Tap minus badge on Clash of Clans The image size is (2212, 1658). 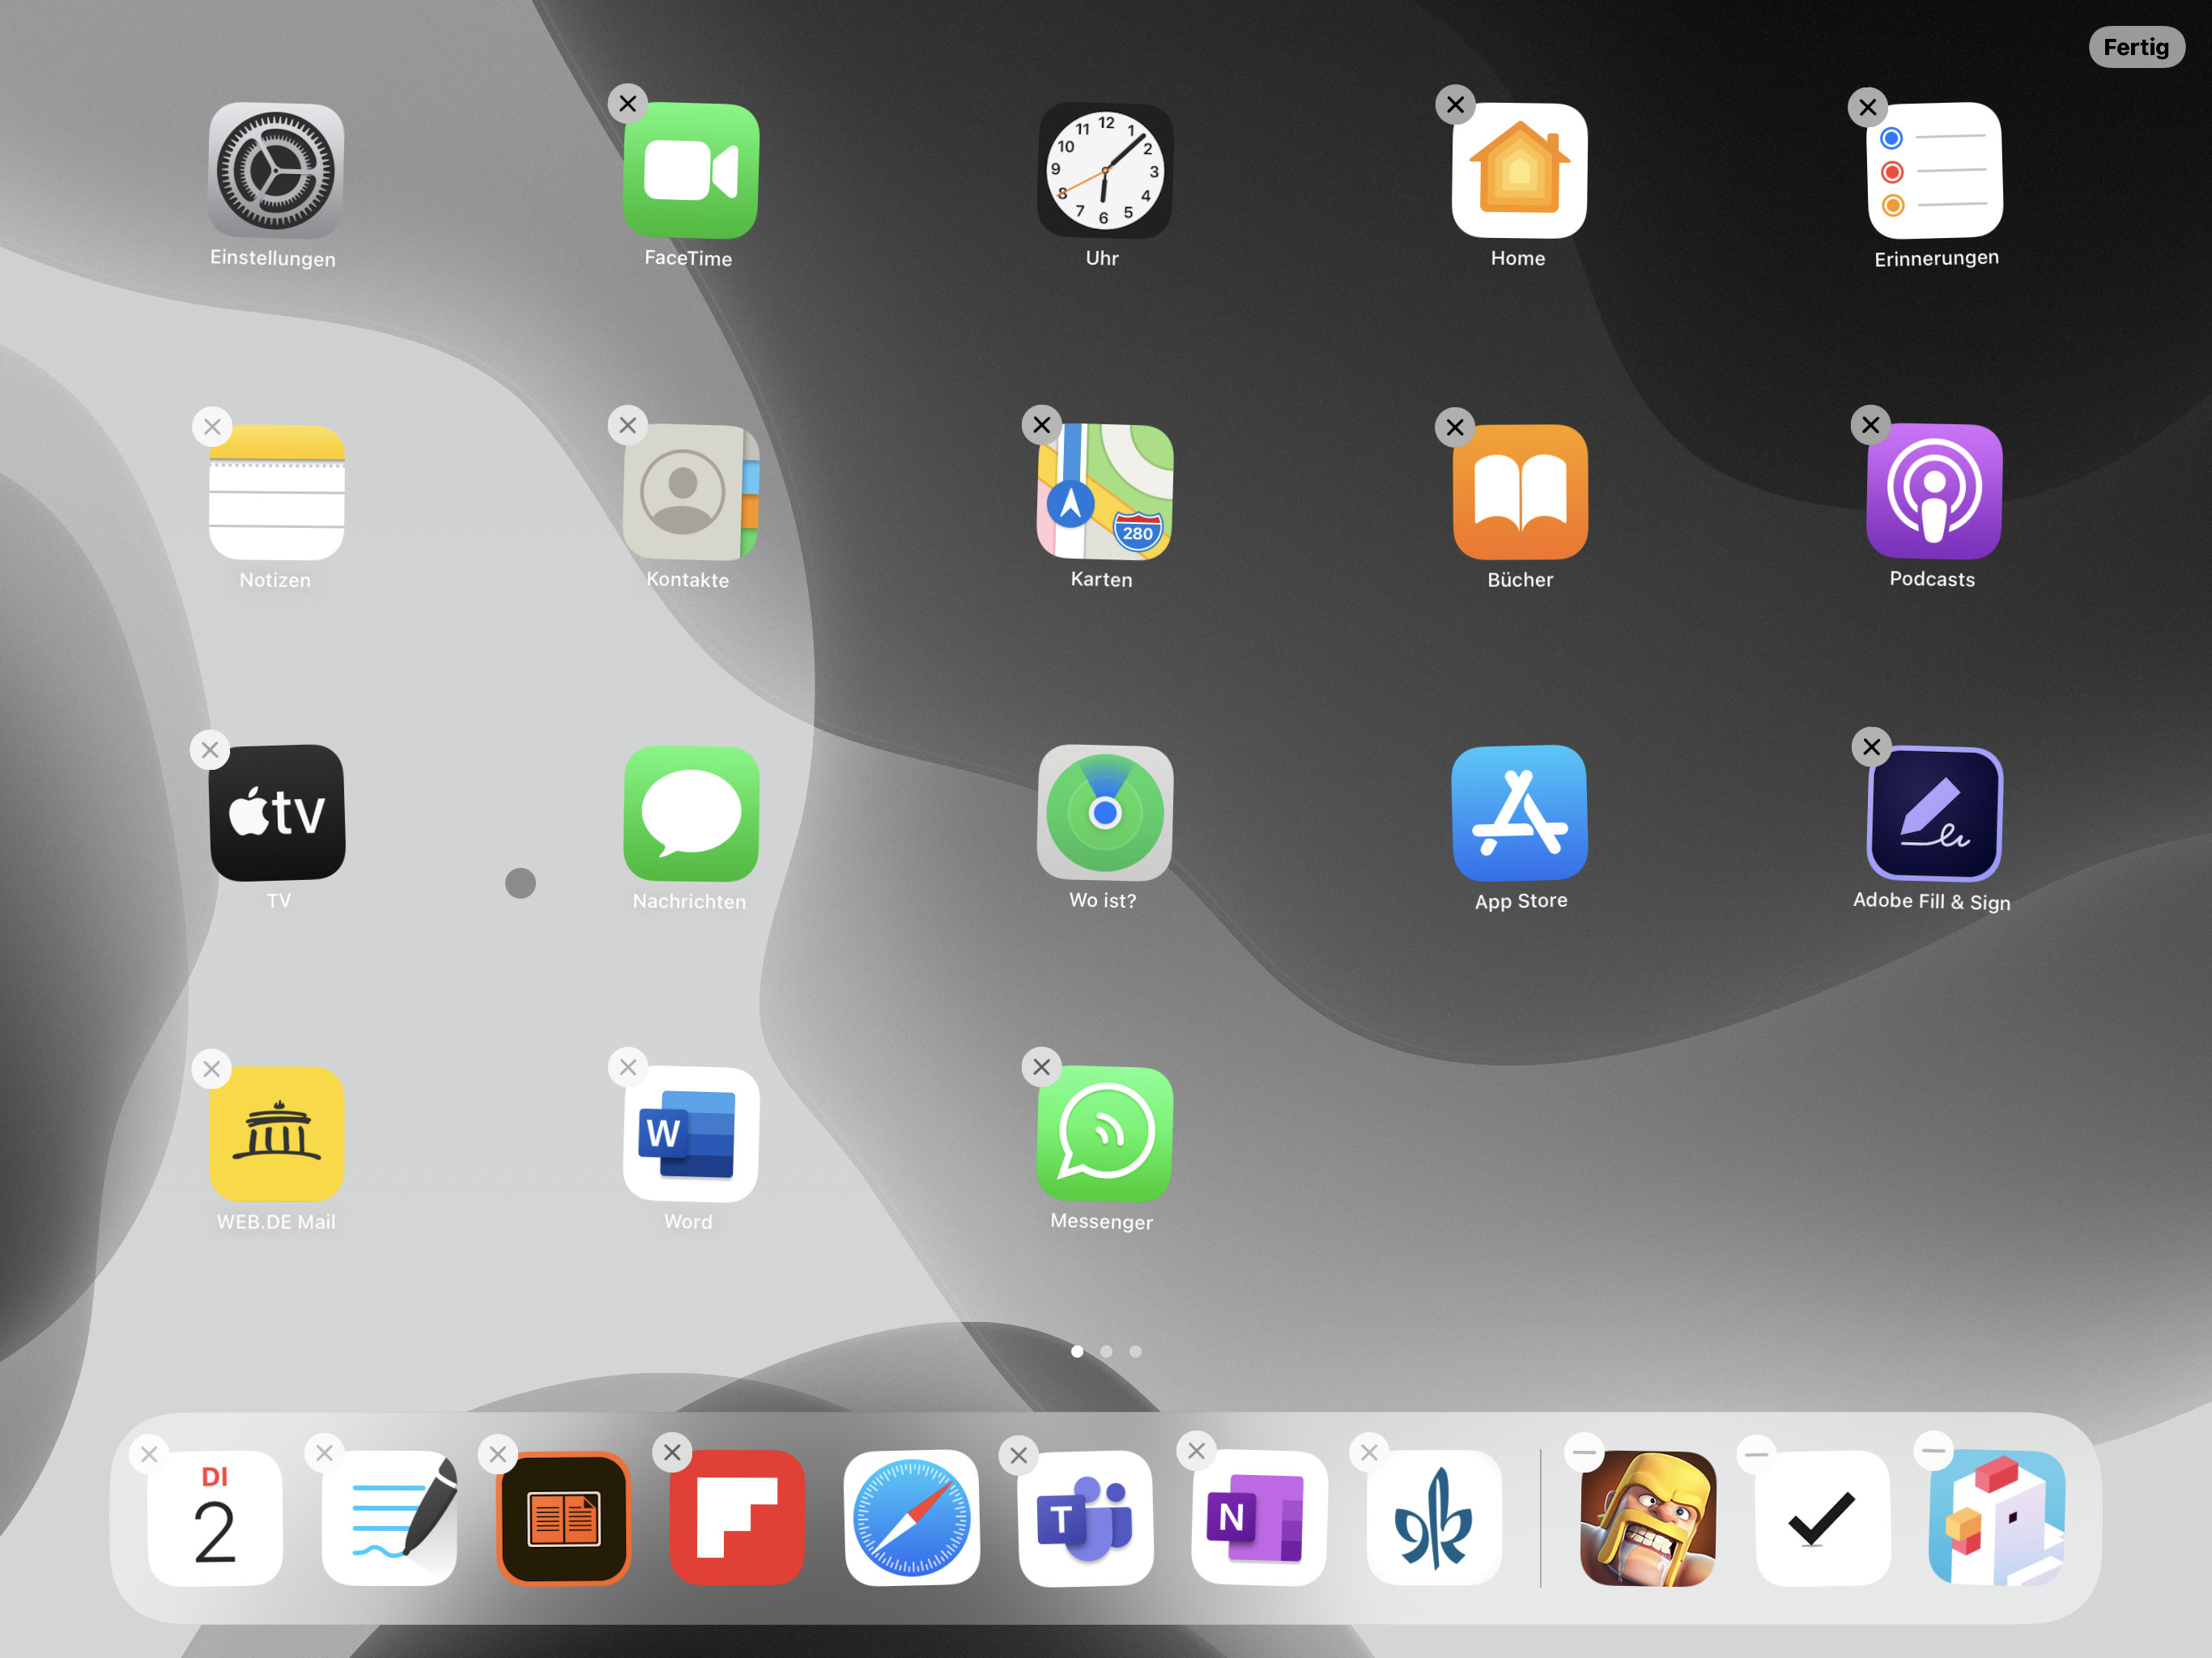tap(1584, 1452)
